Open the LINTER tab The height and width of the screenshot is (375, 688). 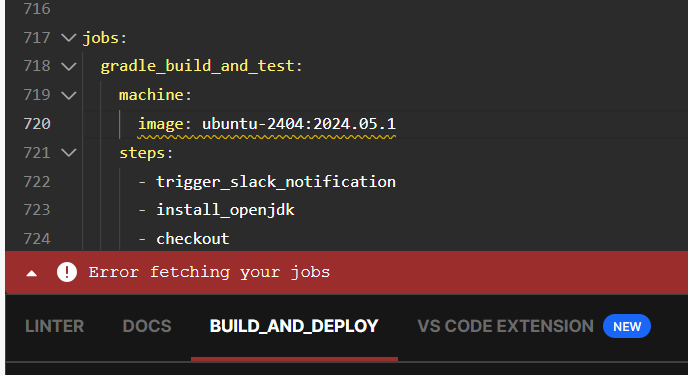54,326
